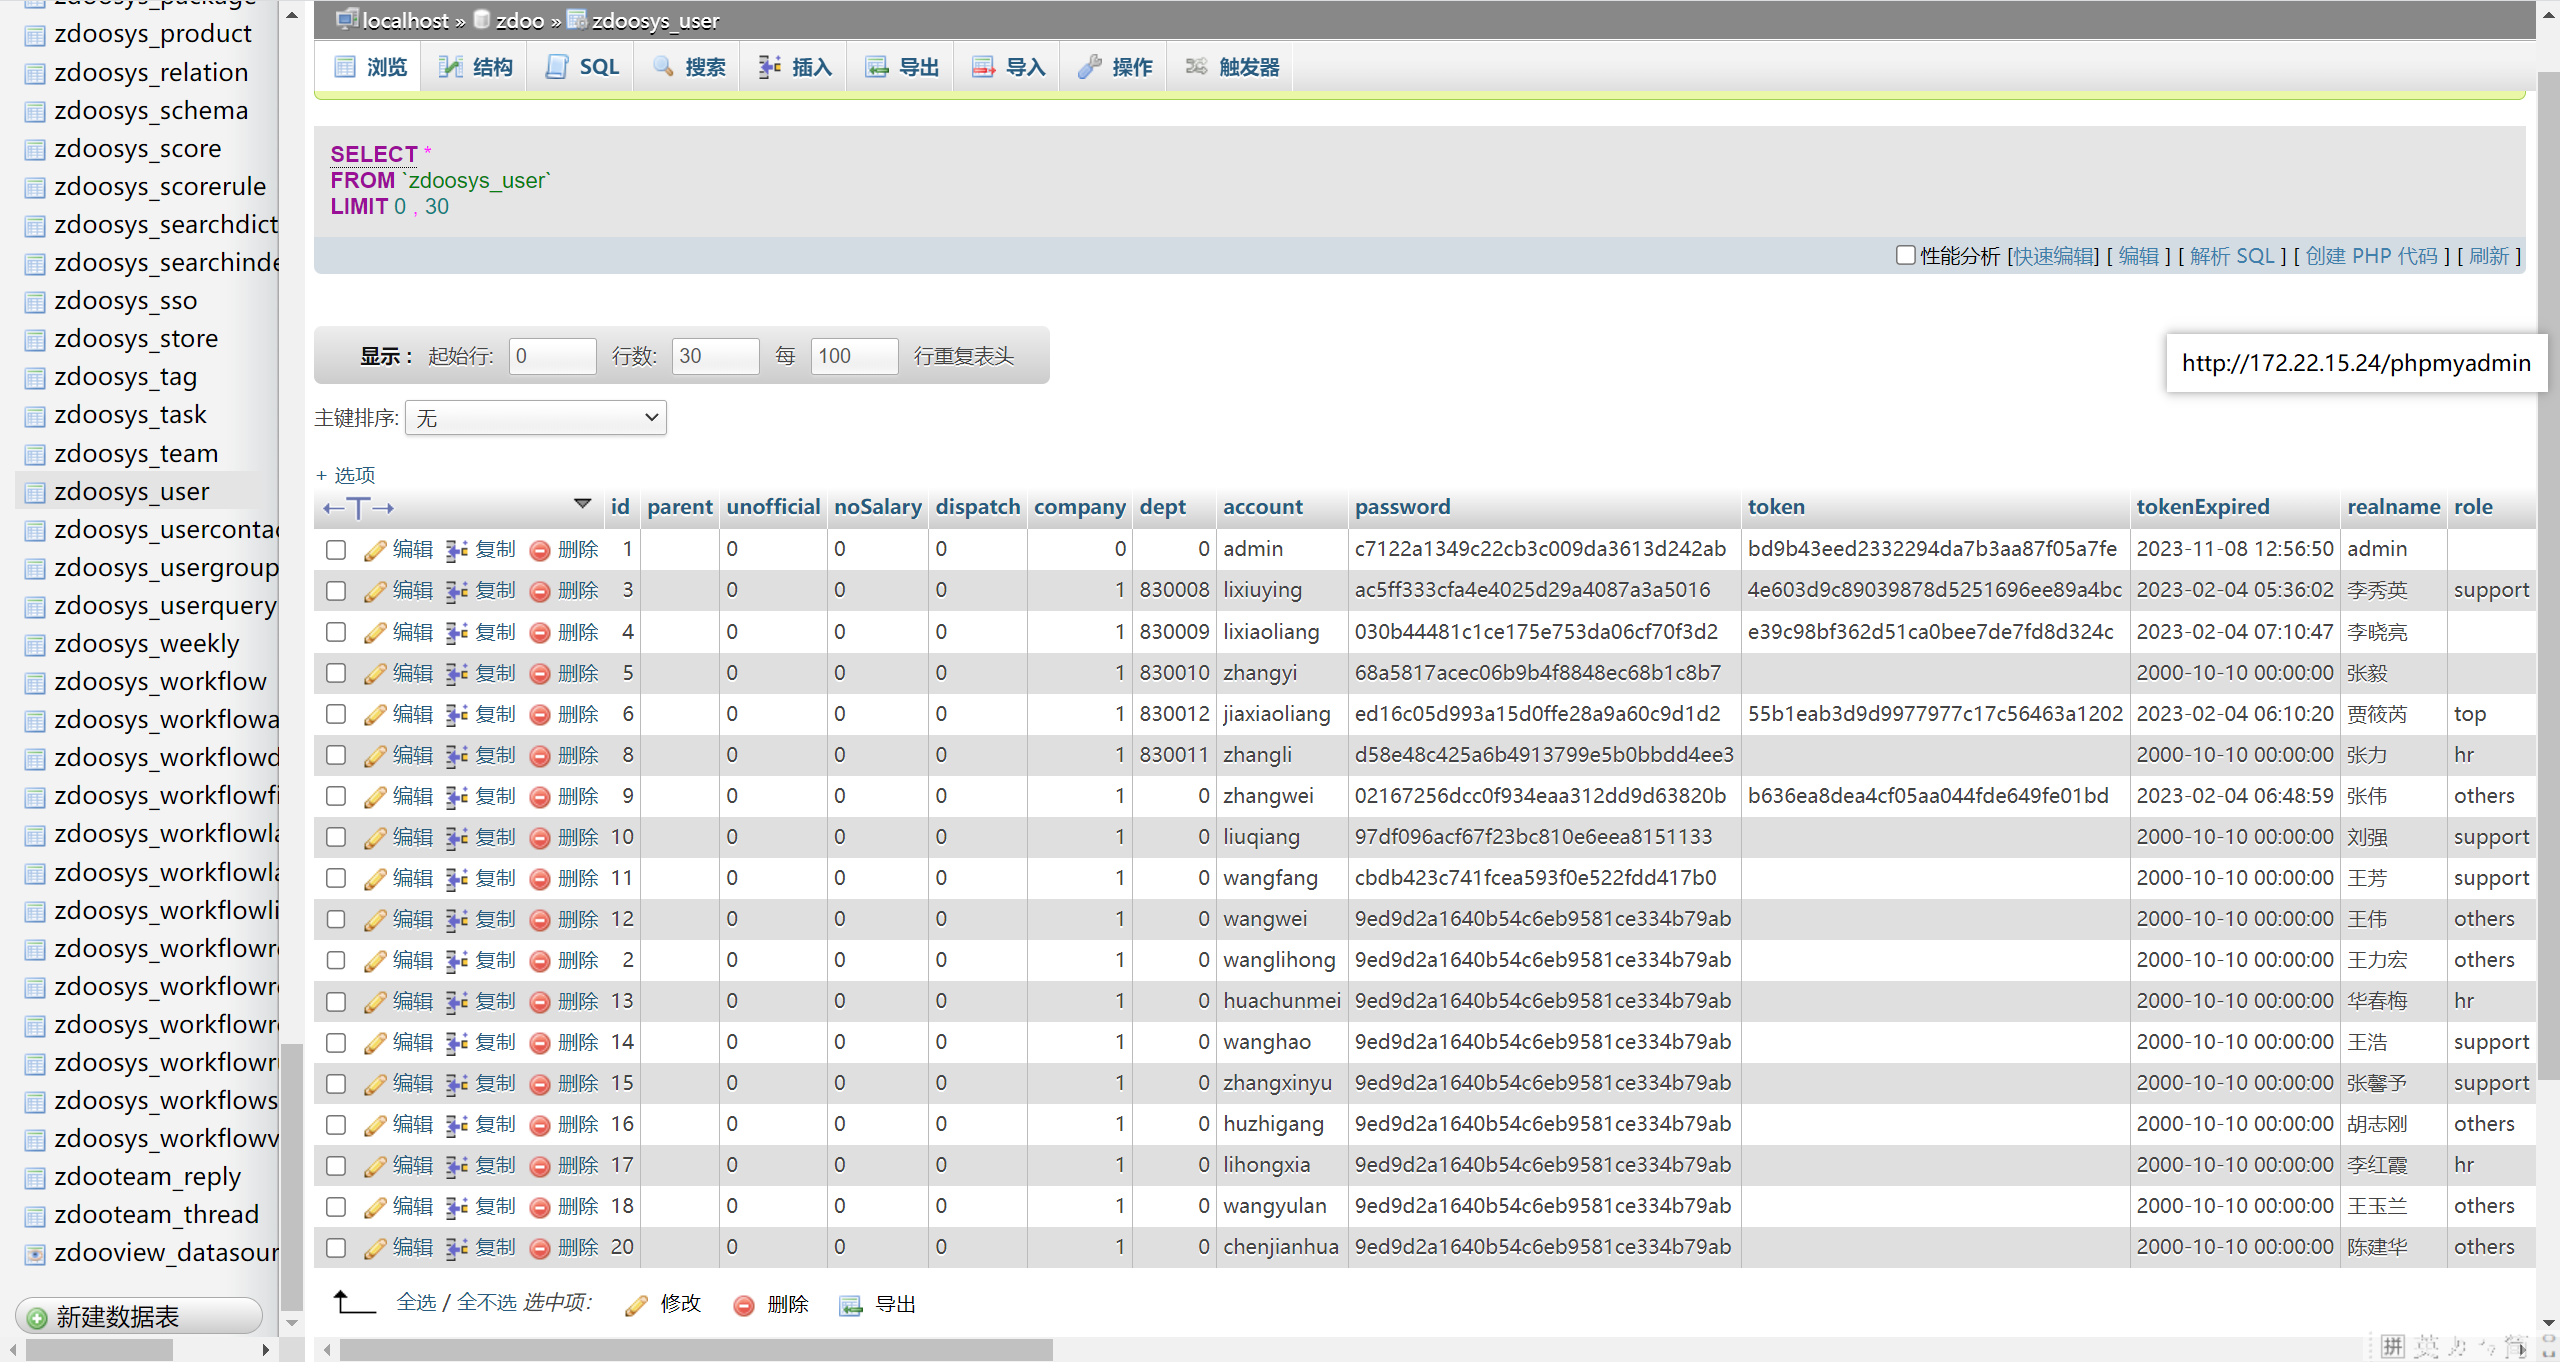Open zdoosys_workflow table in sidebar
This screenshot has width=2560, height=1362.
(x=160, y=682)
